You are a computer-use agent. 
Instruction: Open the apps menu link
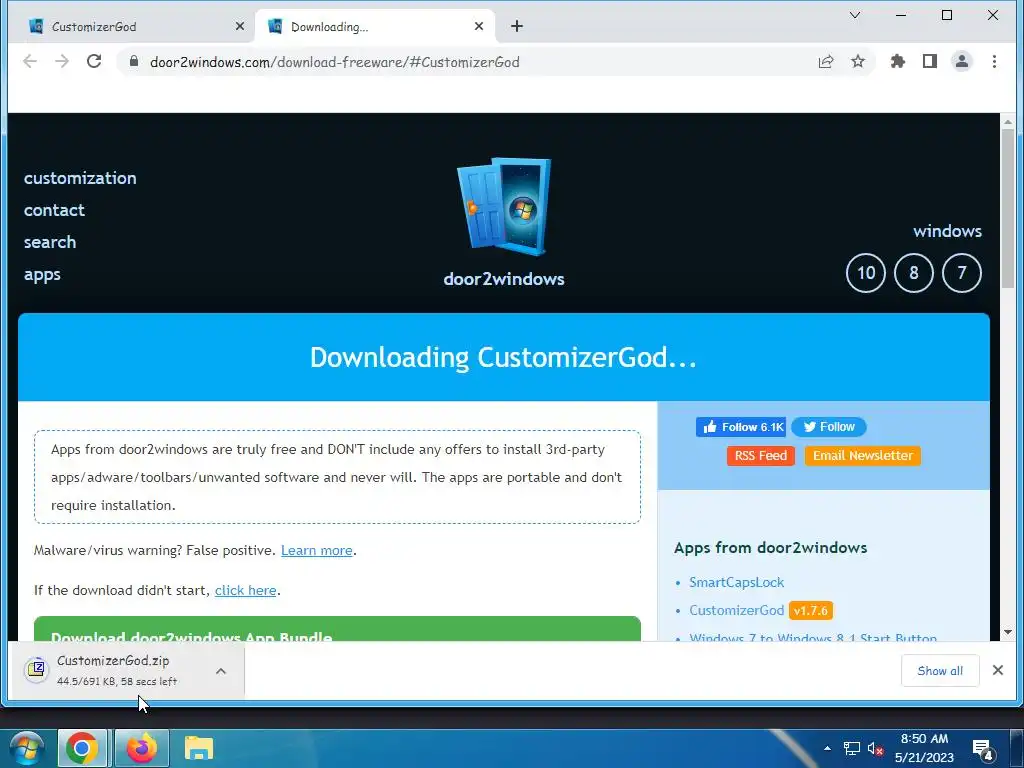click(x=42, y=274)
